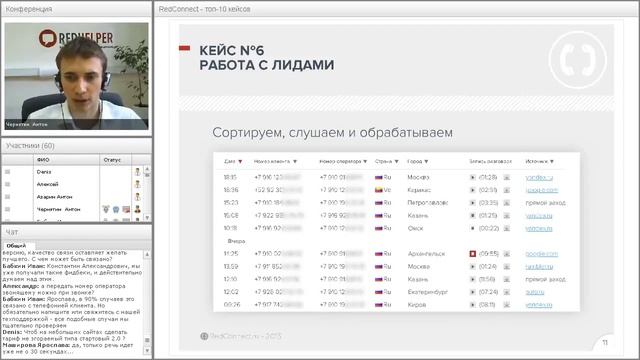This screenshot has width=640, height=360.
Task: Click chat scrollbar down arrow
Action: point(147,351)
